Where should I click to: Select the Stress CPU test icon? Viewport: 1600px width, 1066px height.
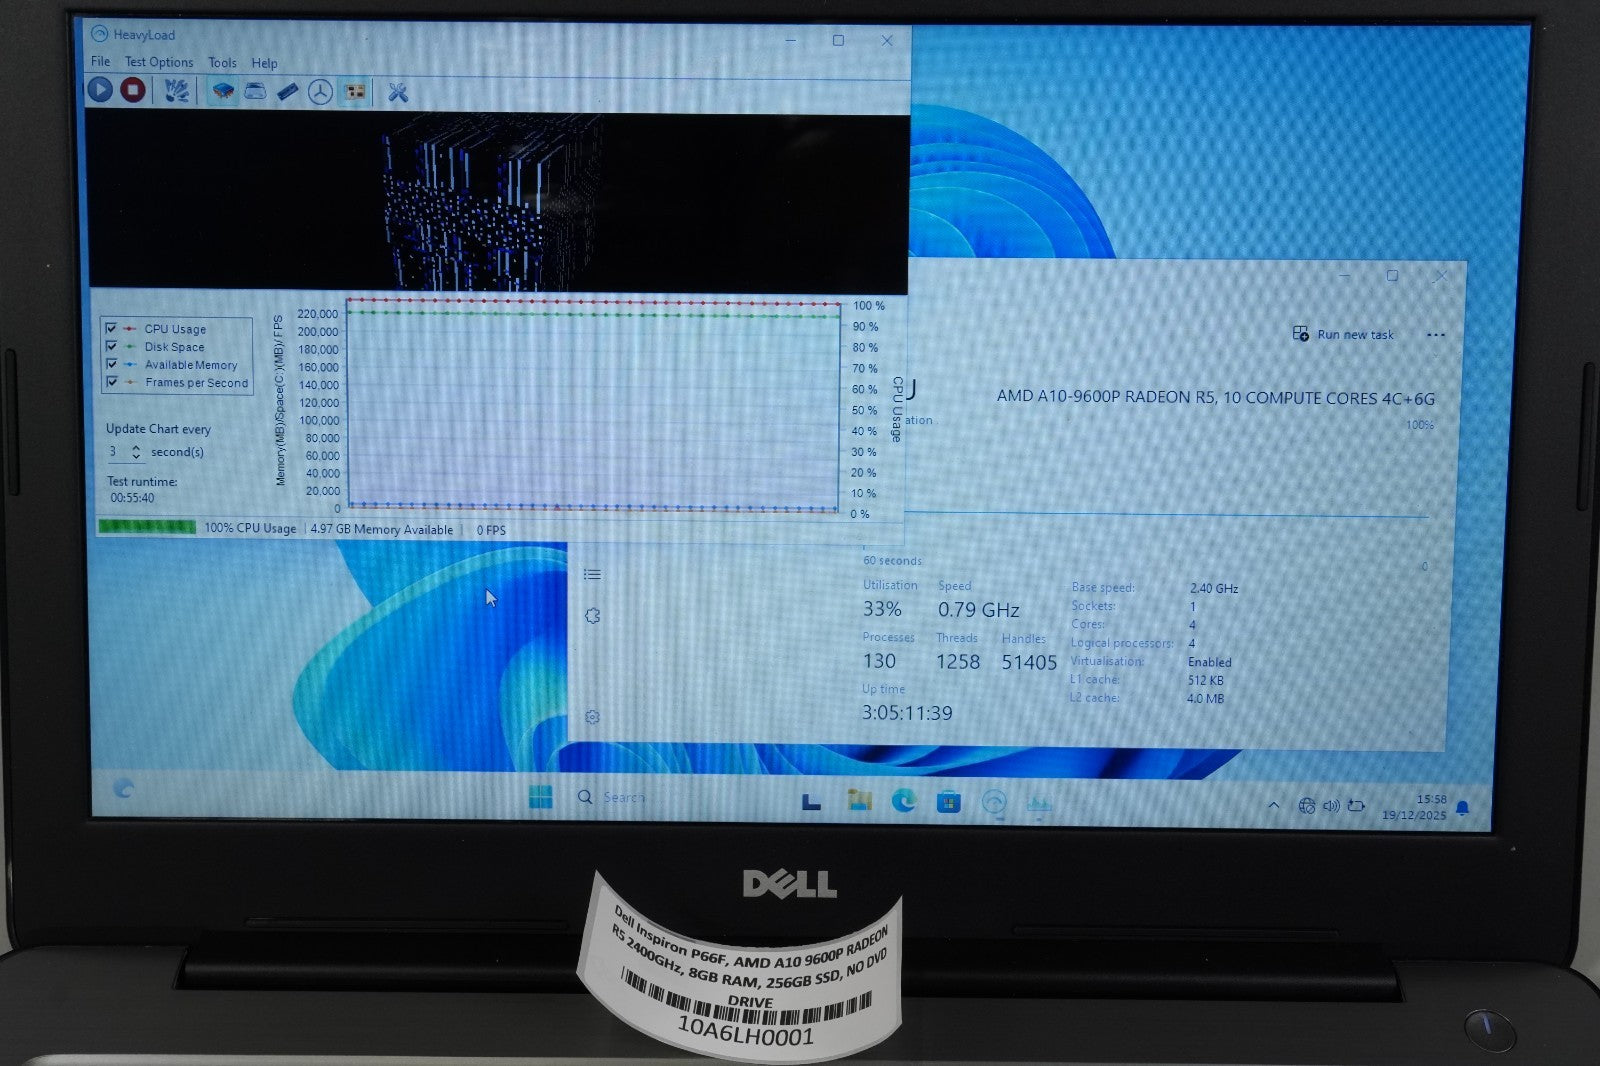[x=222, y=92]
